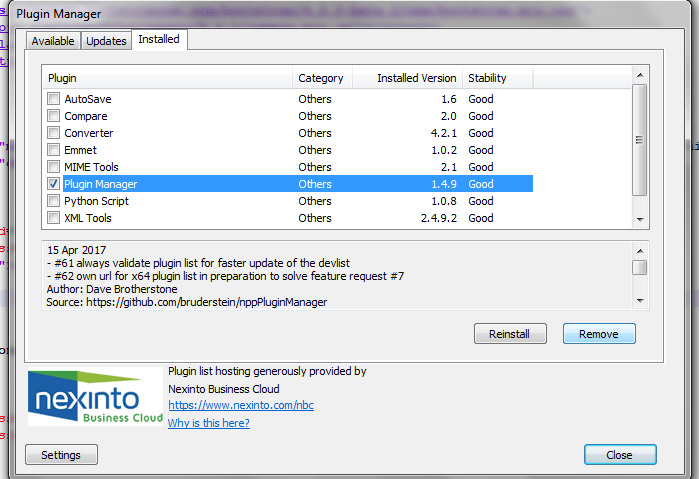Sort list by Category column header
Screen dimensions: 699x479
tap(322, 78)
